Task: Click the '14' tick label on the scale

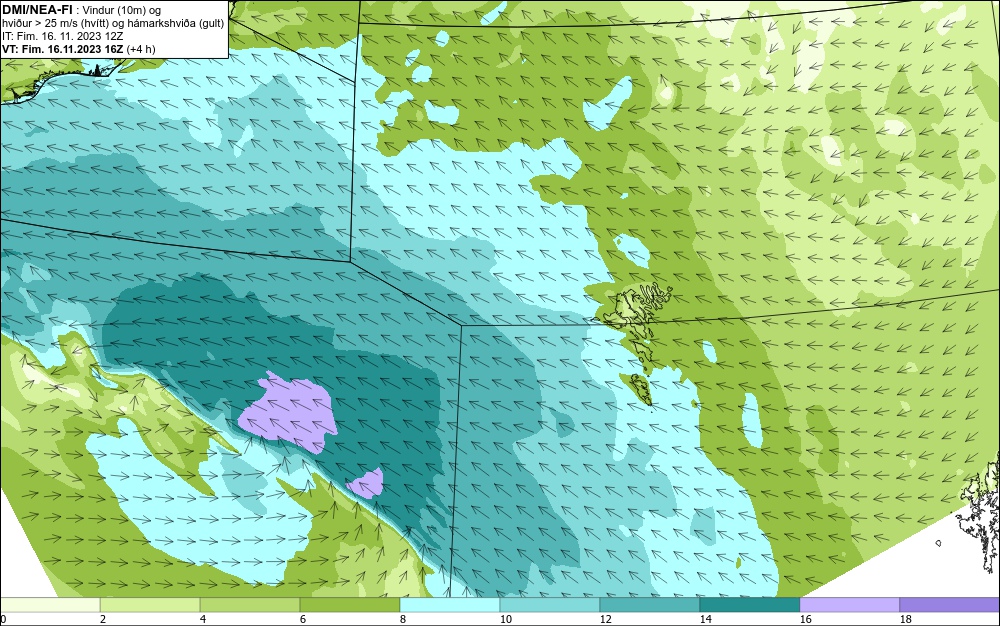Action: 705,619
